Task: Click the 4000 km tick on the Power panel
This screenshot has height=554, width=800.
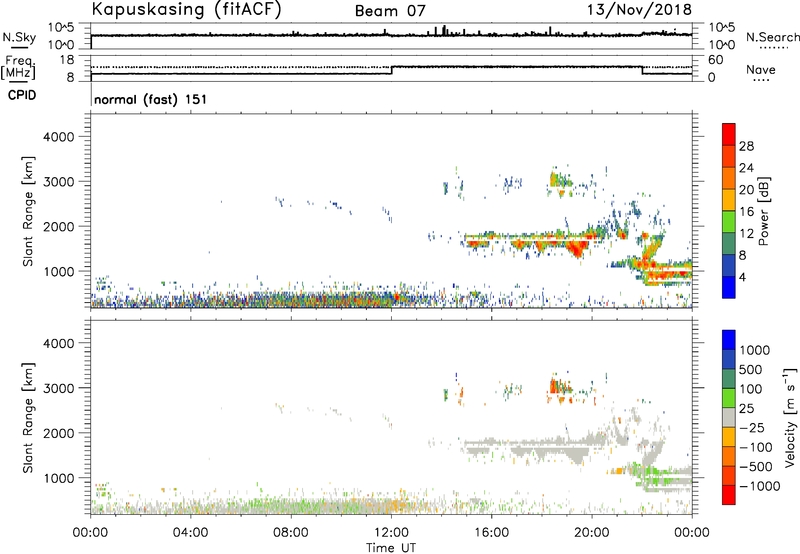Action: point(59,137)
